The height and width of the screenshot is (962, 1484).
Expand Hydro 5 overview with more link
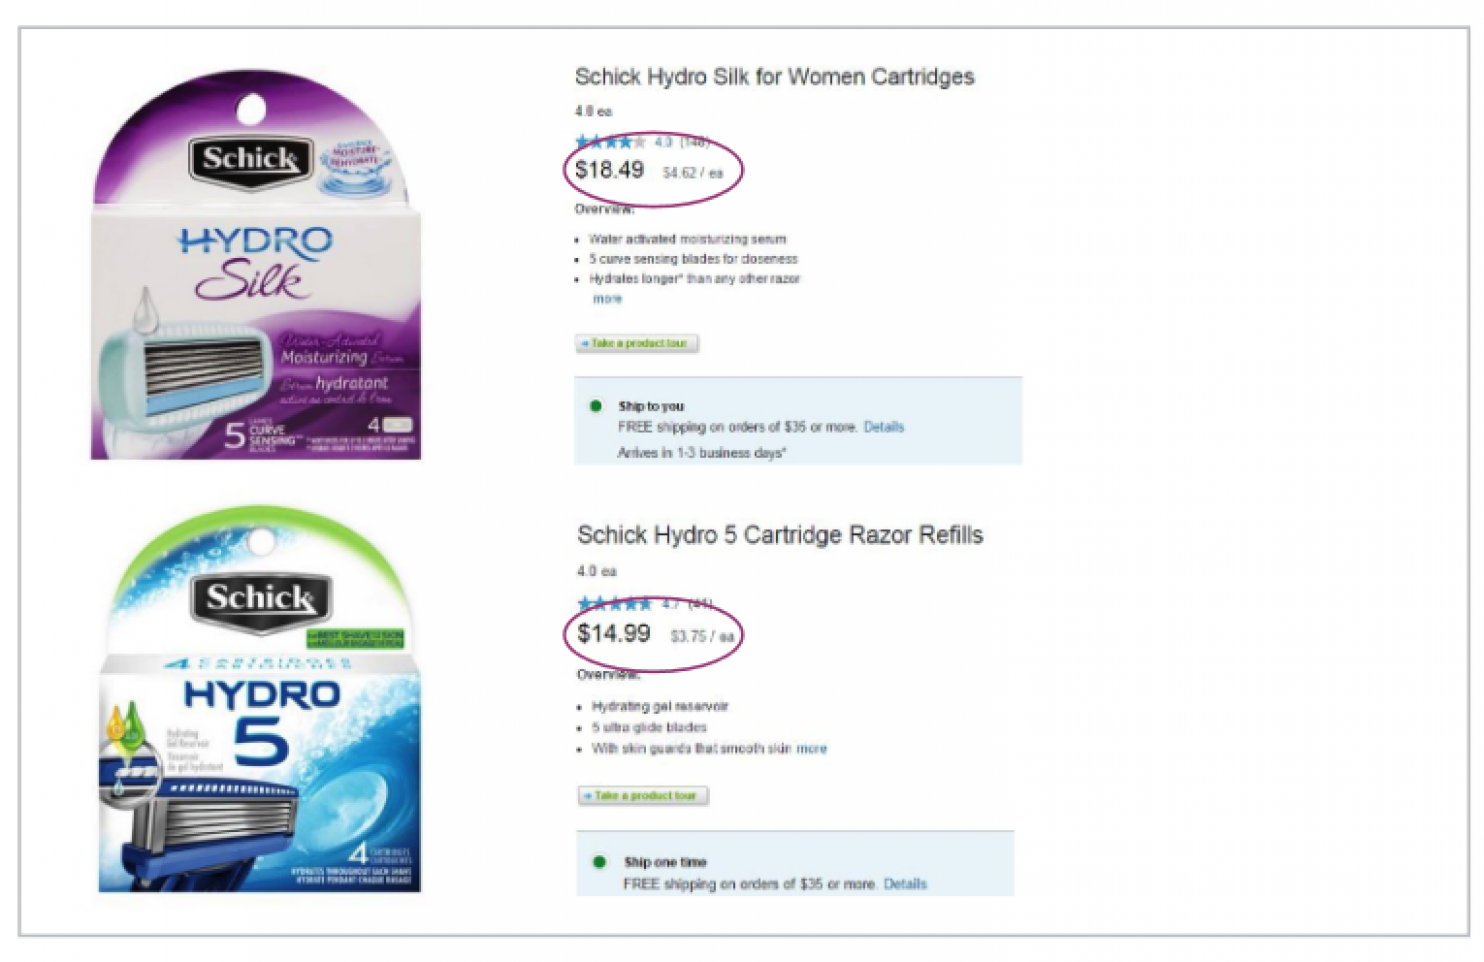coord(812,748)
